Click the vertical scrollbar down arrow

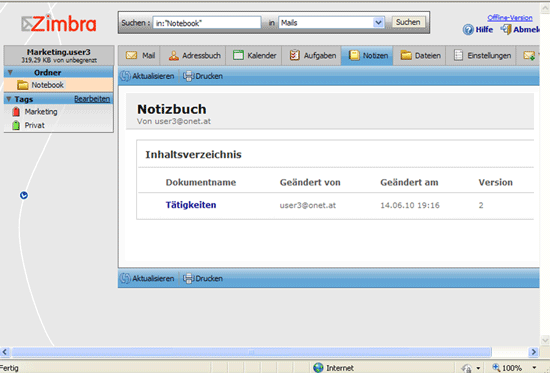pyautogui.click(x=545, y=340)
